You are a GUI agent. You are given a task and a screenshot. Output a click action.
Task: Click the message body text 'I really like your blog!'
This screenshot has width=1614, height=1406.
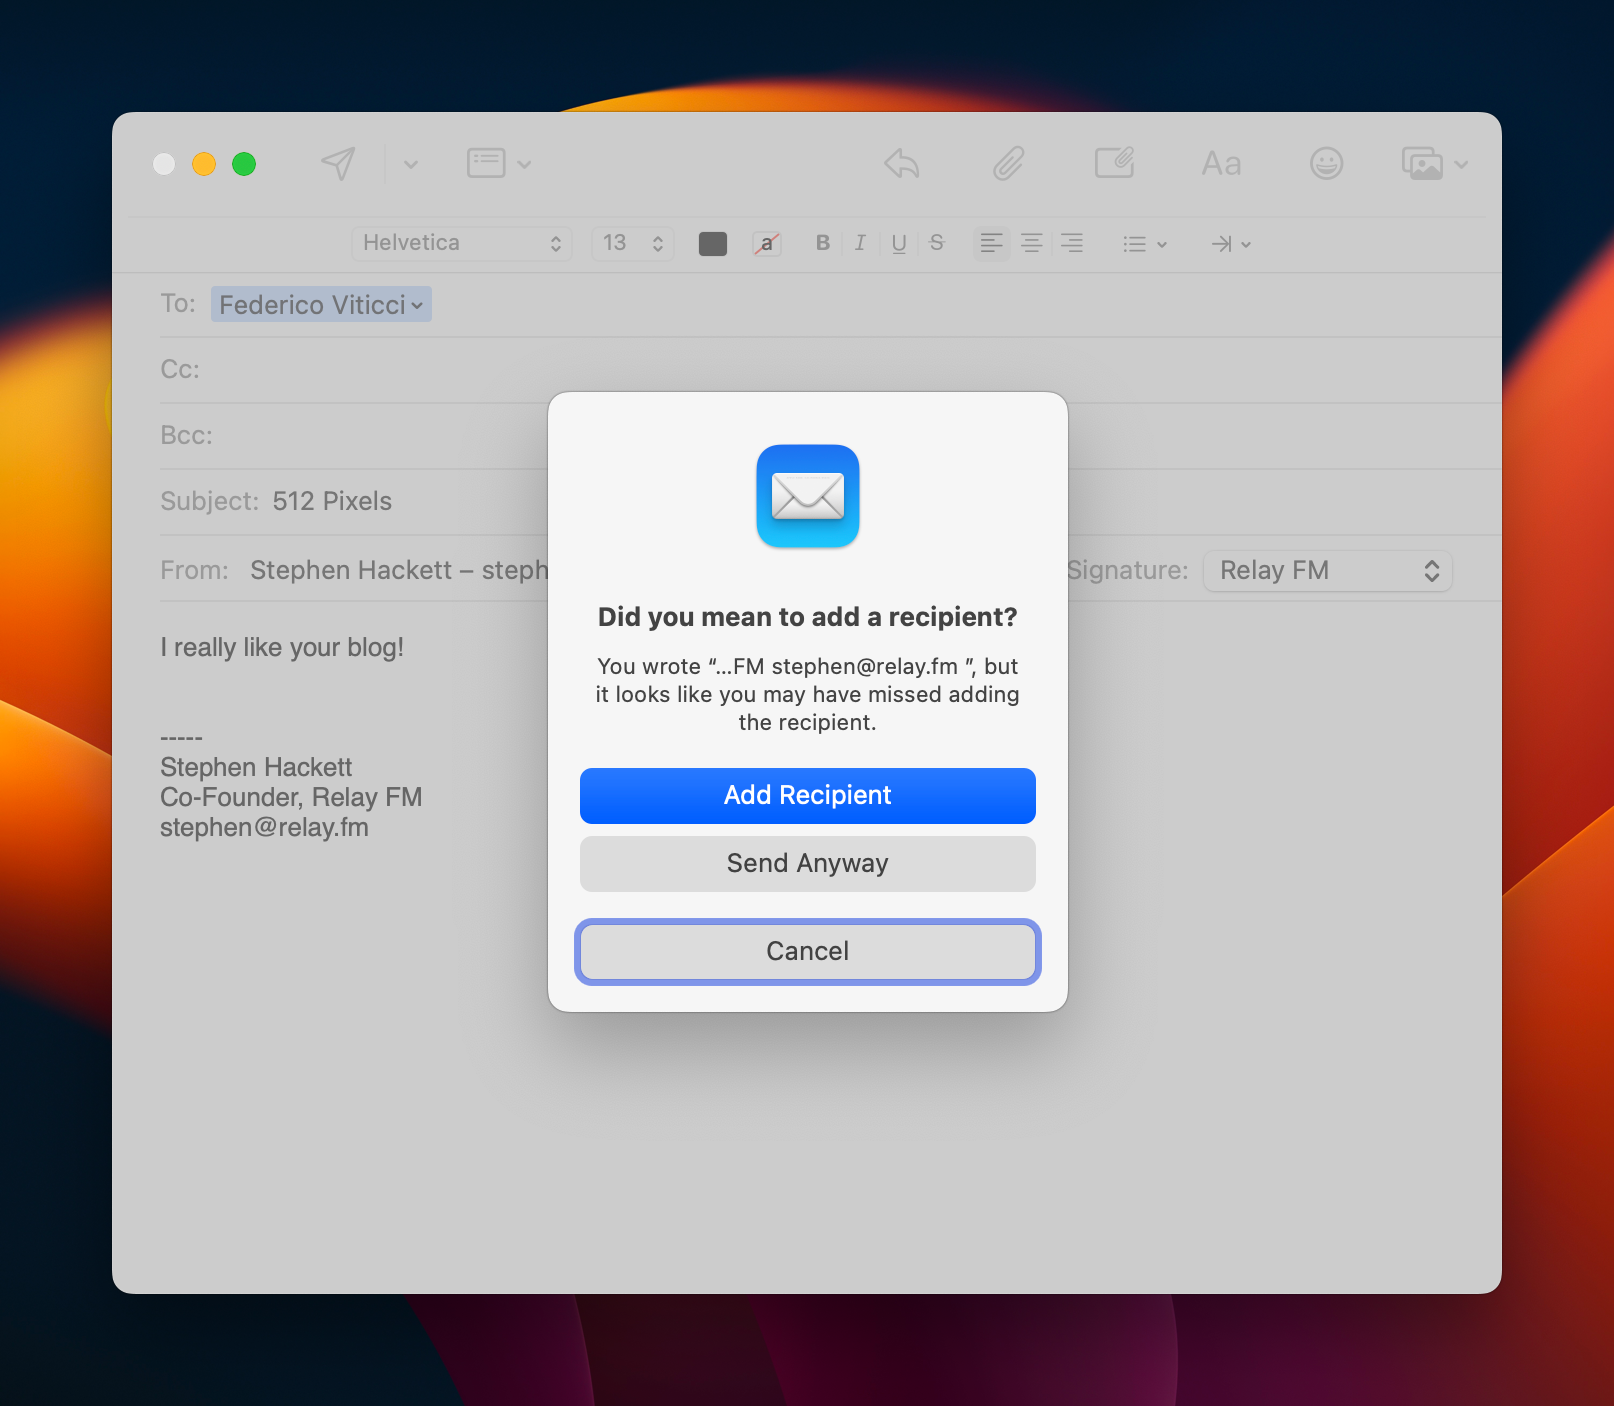[282, 648]
